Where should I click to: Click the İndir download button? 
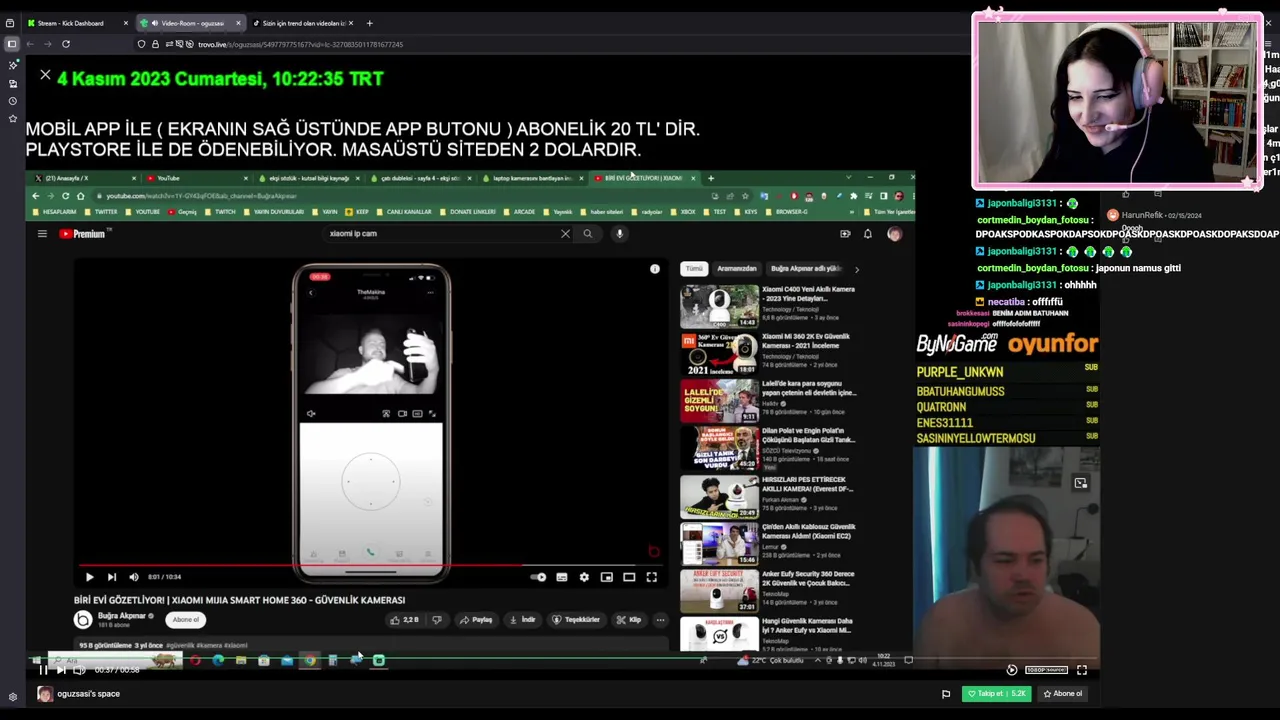[522, 620]
